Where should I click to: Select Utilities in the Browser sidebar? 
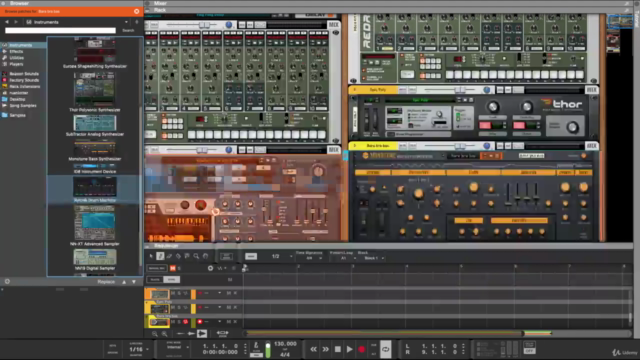17,58
